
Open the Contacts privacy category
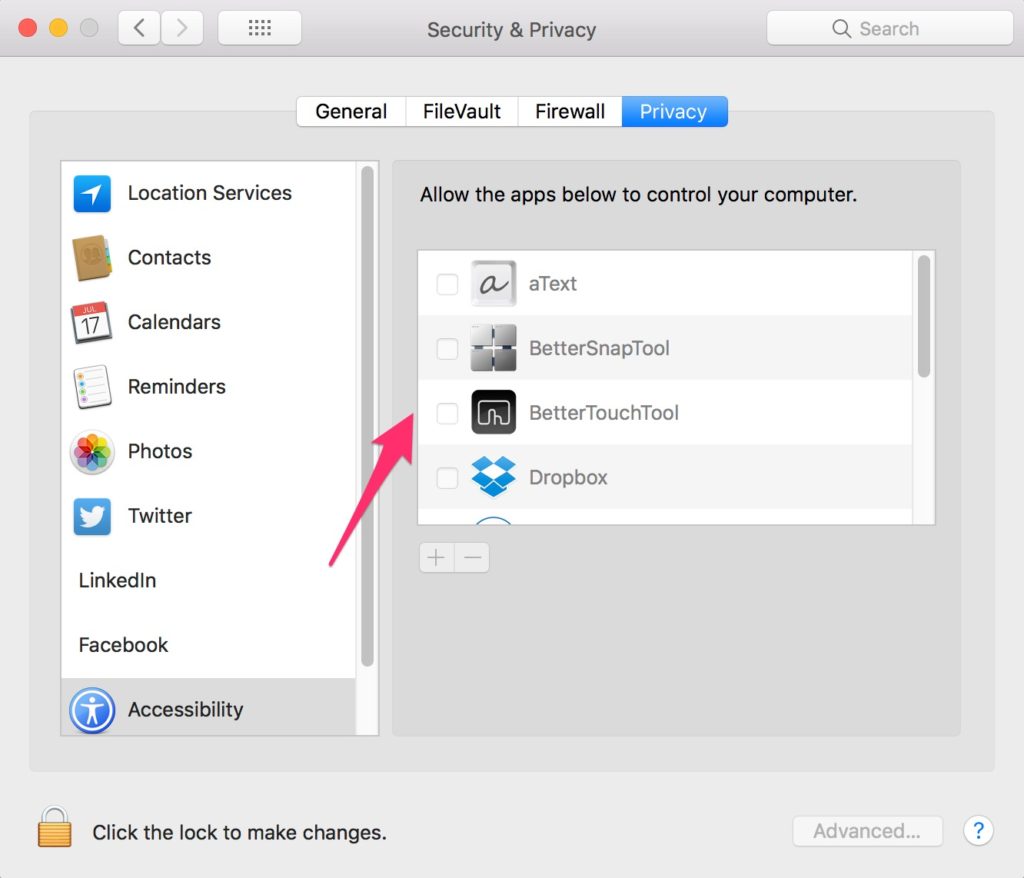(208, 257)
